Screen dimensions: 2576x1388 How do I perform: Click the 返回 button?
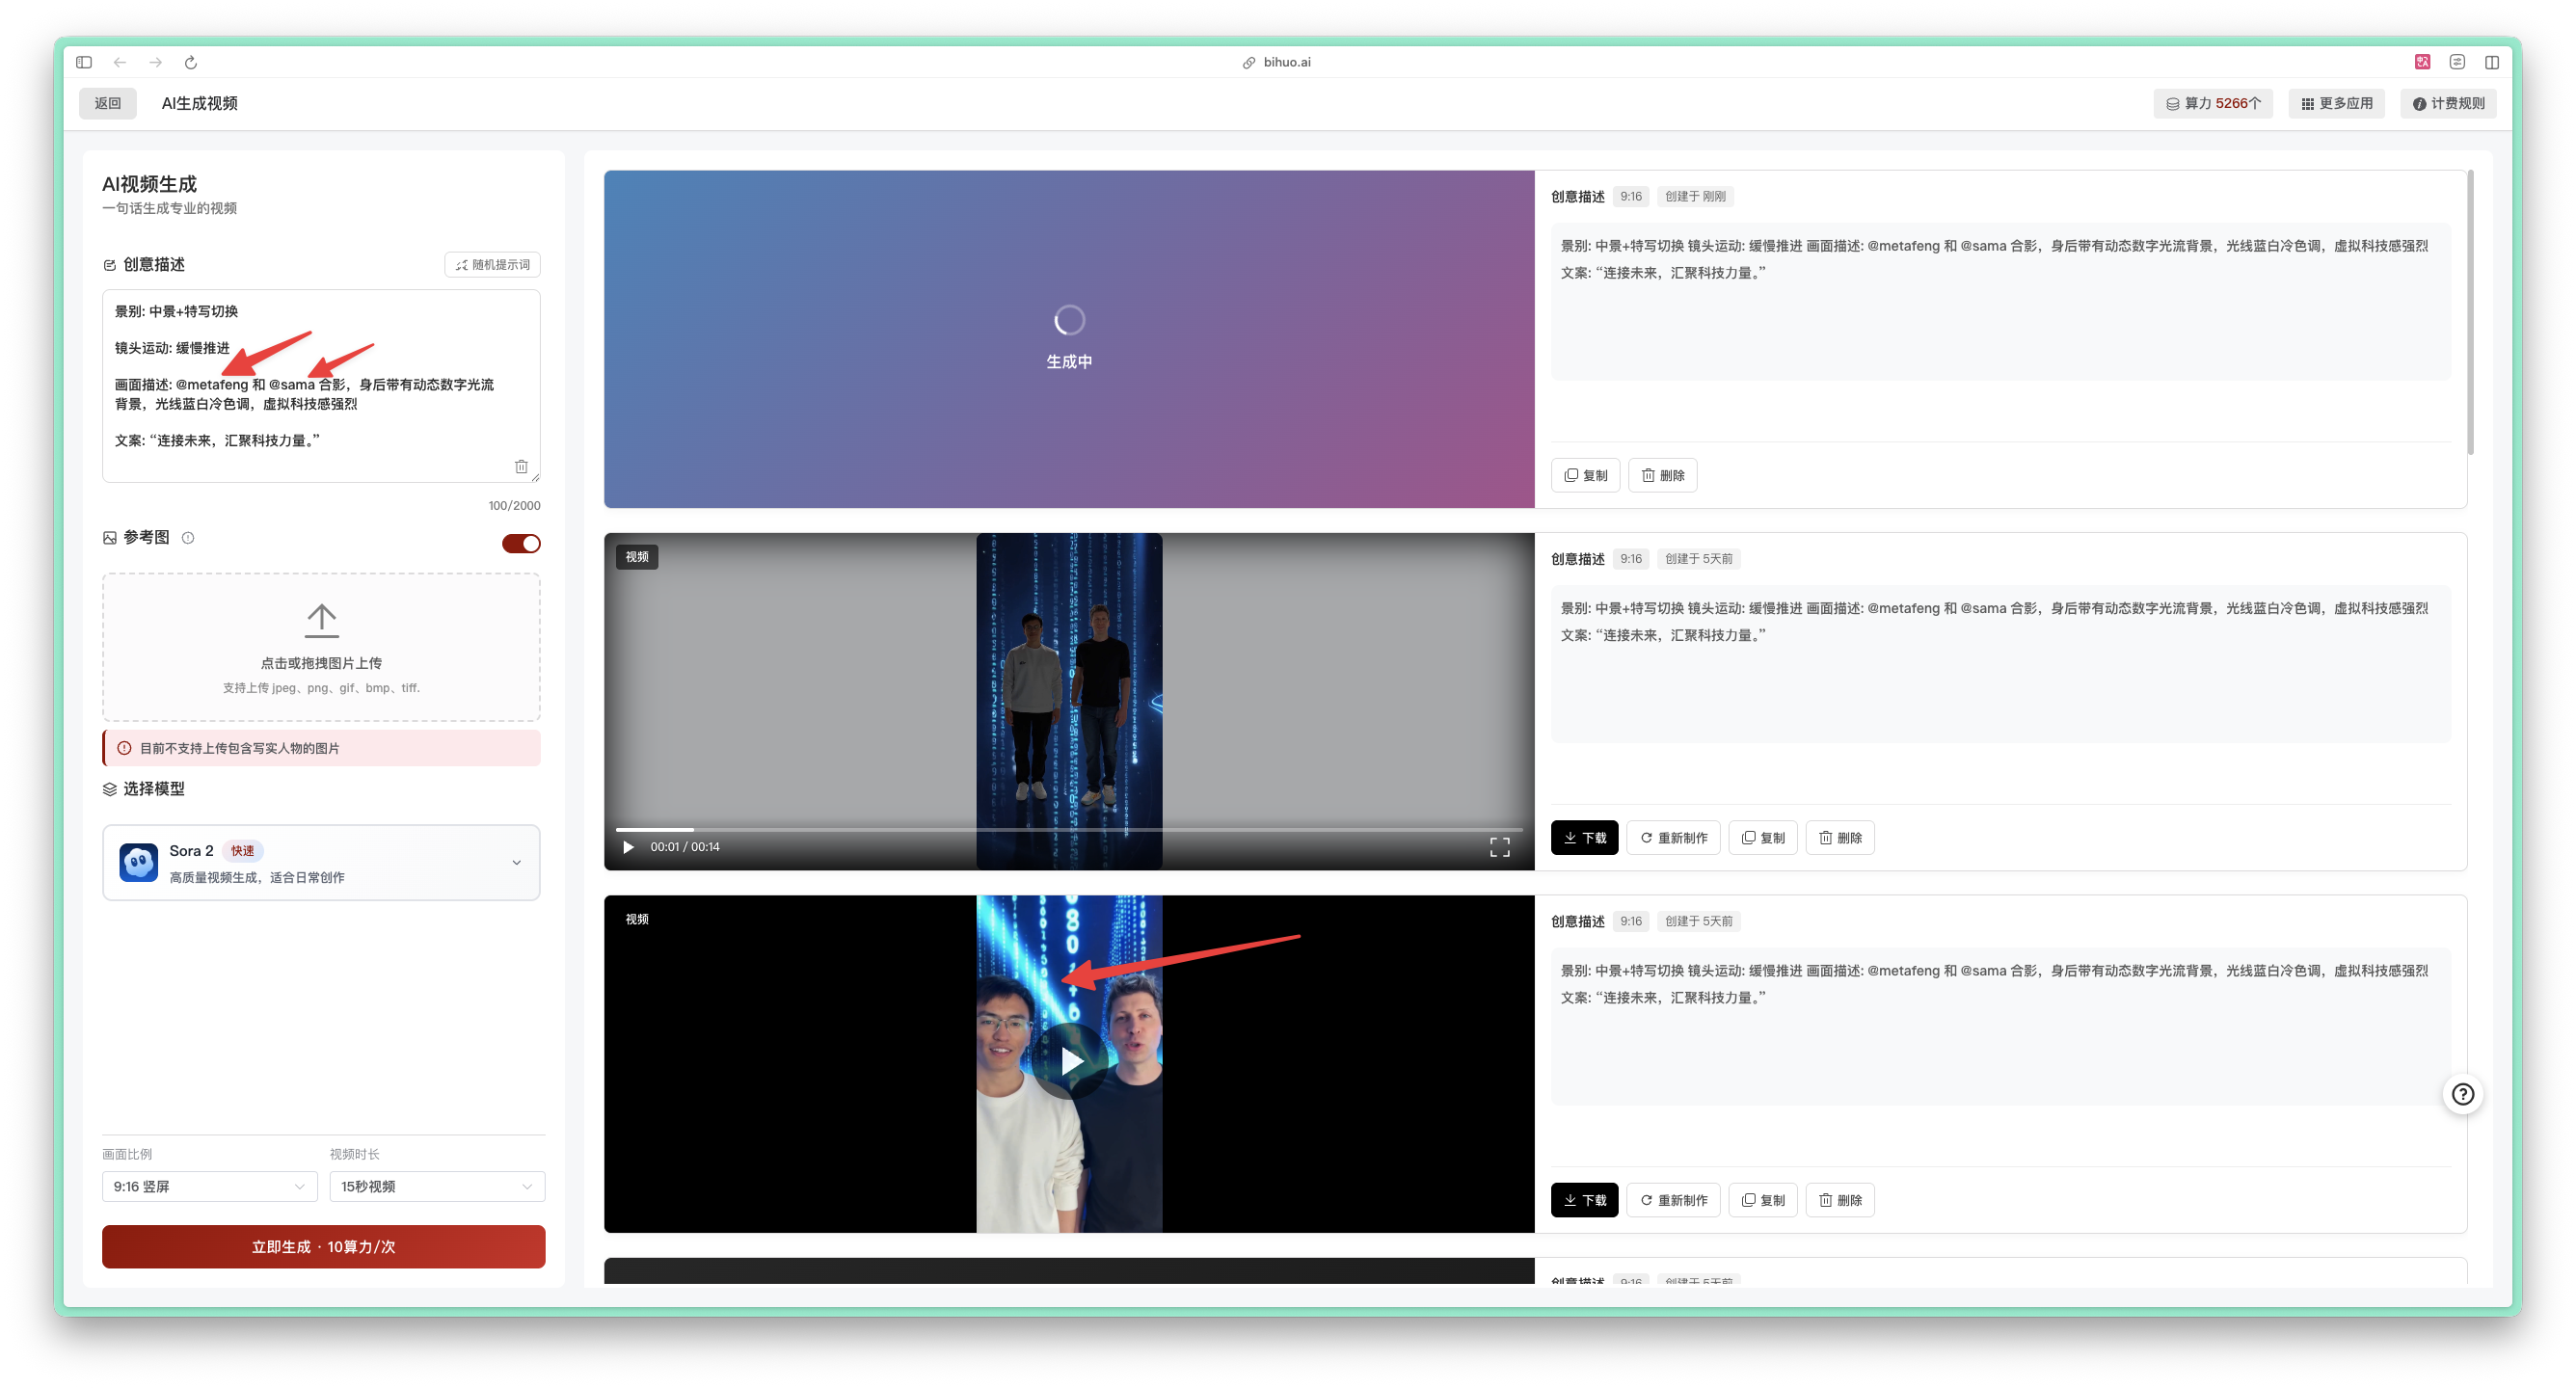pyautogui.click(x=108, y=103)
